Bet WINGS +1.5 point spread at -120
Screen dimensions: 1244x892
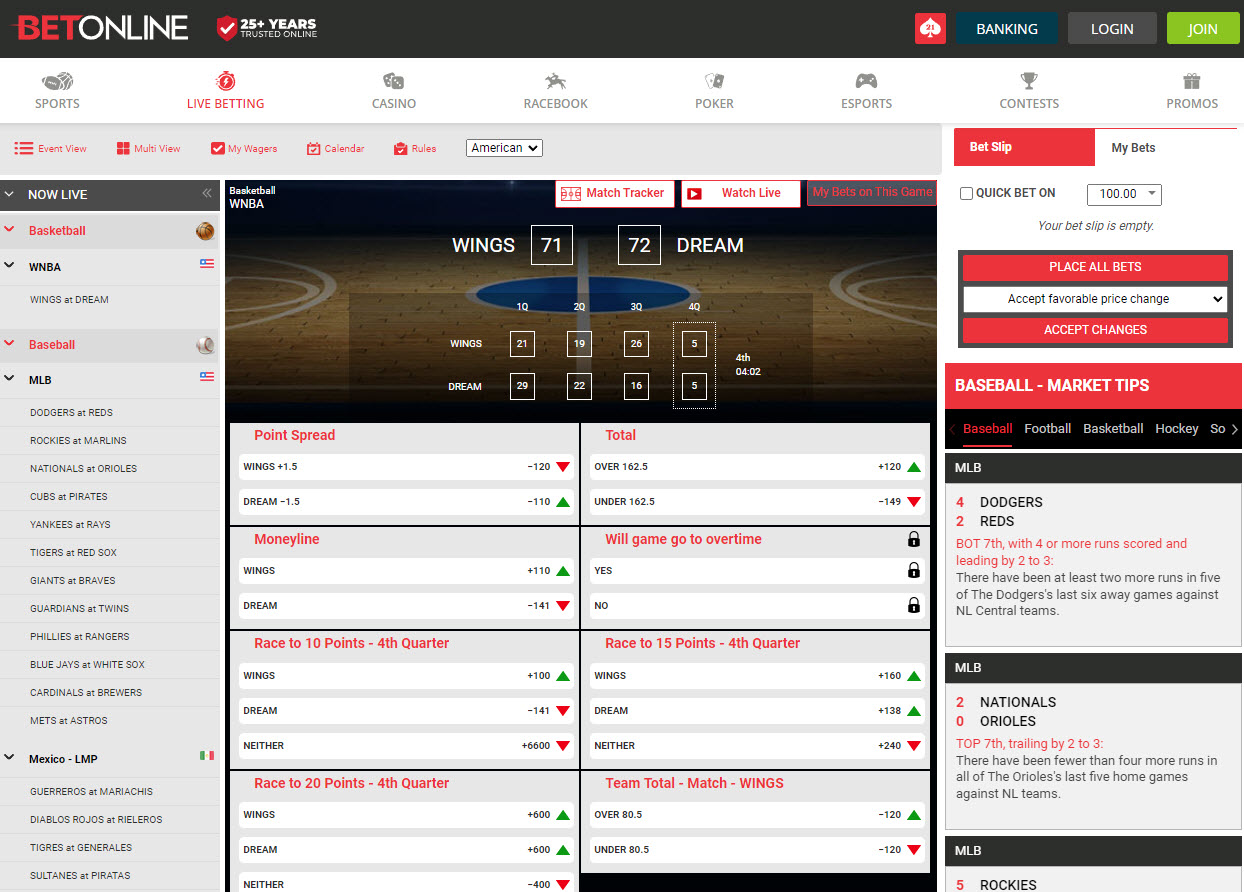click(404, 467)
